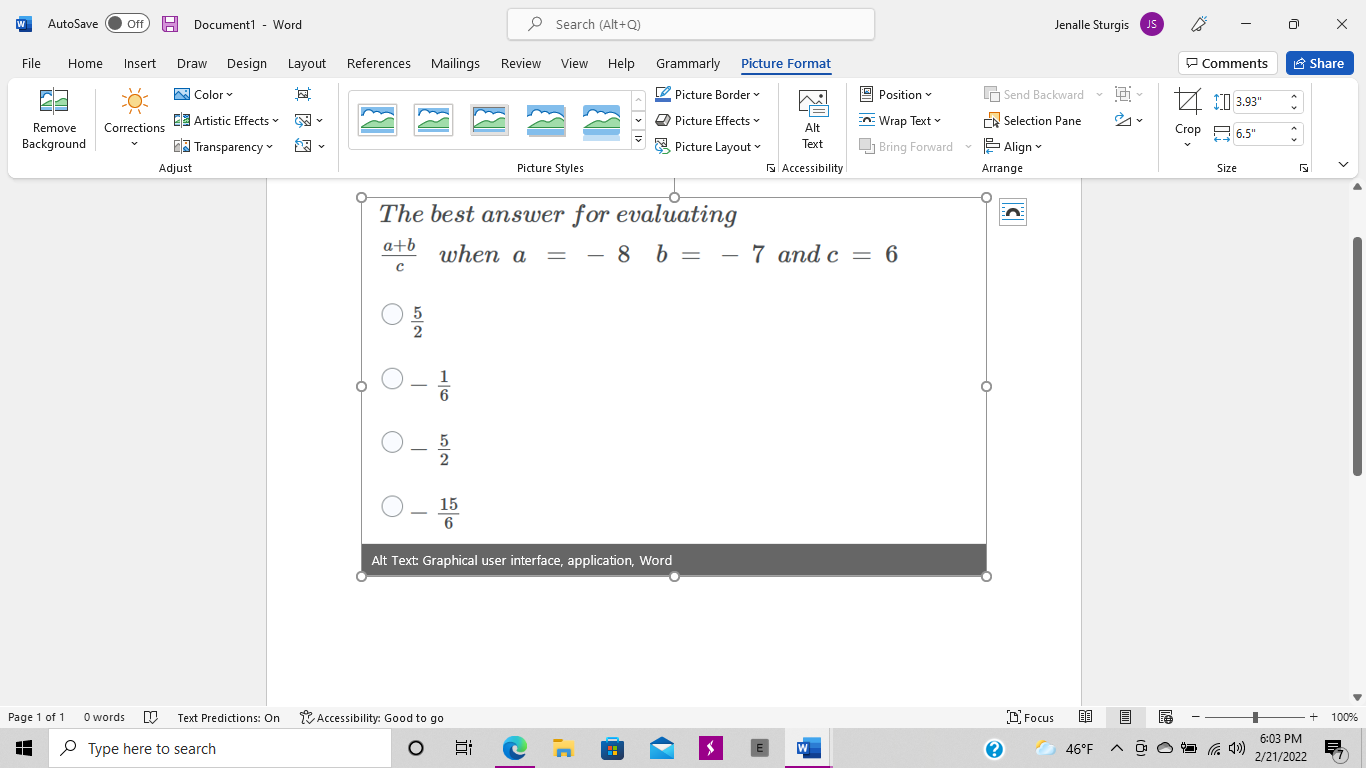Image resolution: width=1366 pixels, height=768 pixels.
Task: Select the -15/6 answer choice
Action: (392, 505)
